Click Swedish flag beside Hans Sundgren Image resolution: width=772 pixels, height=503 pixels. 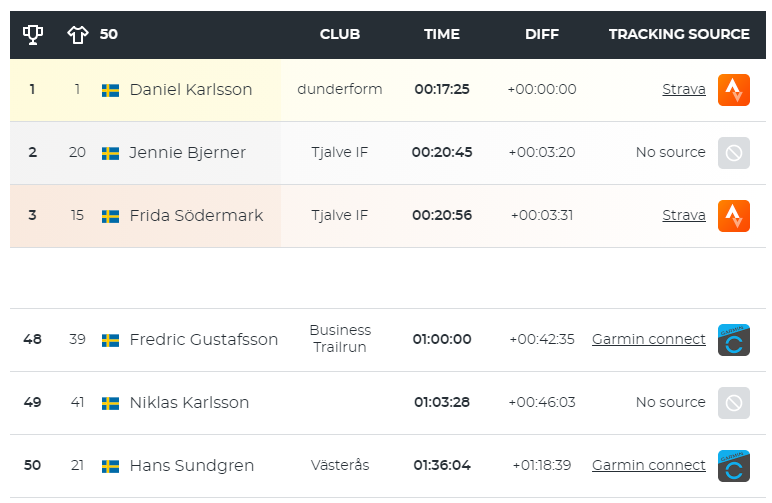click(x=110, y=467)
